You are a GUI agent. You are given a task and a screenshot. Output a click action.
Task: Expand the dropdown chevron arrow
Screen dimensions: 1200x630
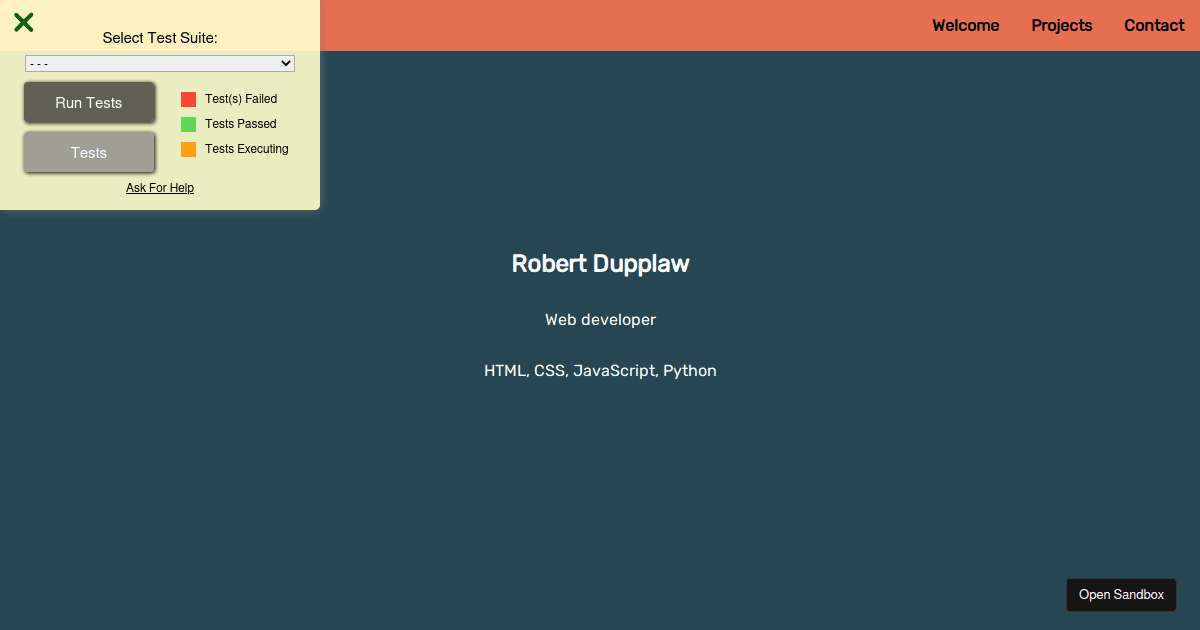point(285,63)
